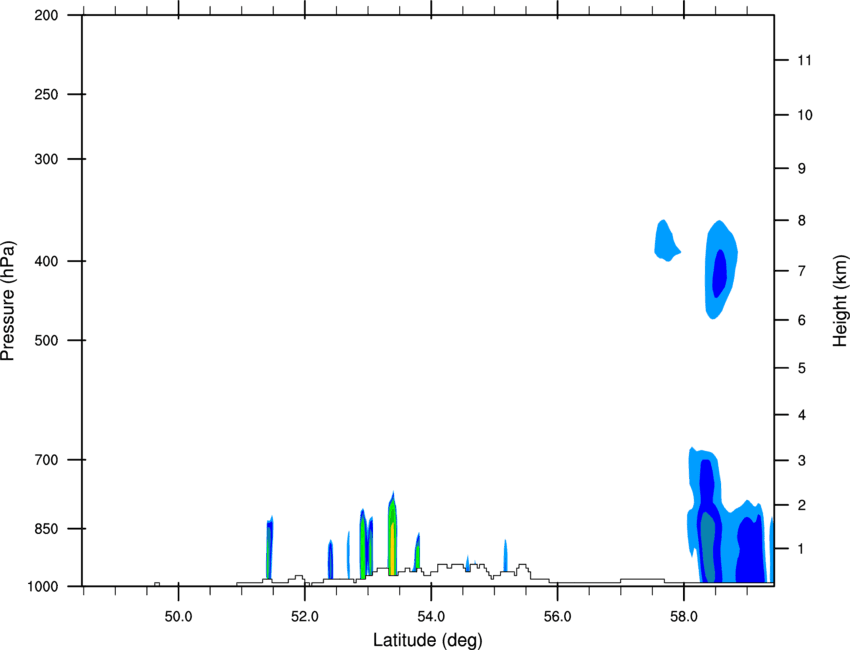850x650 pixels.
Task: Pick the 2 km height label
Action: click(802, 505)
